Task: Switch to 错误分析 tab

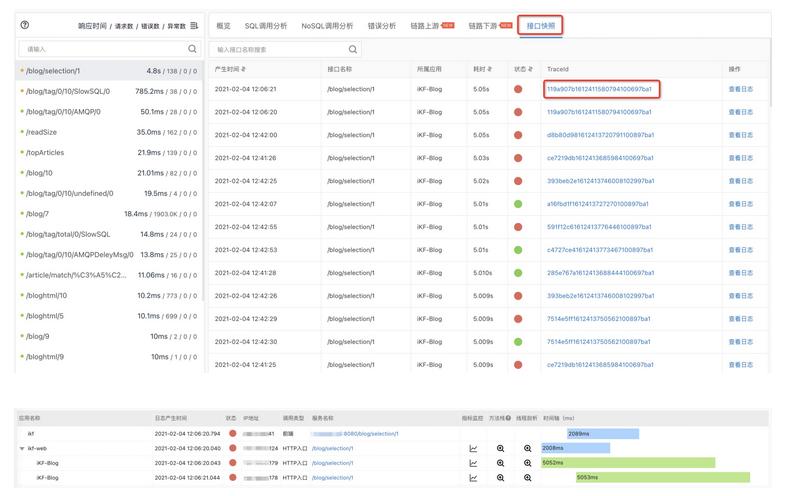Action: [x=381, y=26]
